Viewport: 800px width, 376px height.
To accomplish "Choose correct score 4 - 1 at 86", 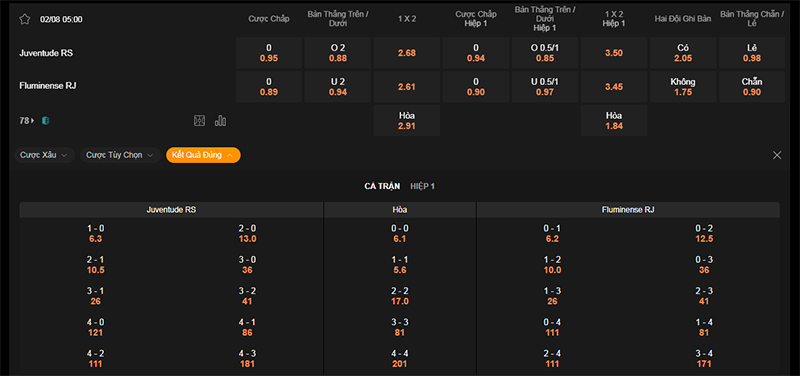I will point(247,328).
